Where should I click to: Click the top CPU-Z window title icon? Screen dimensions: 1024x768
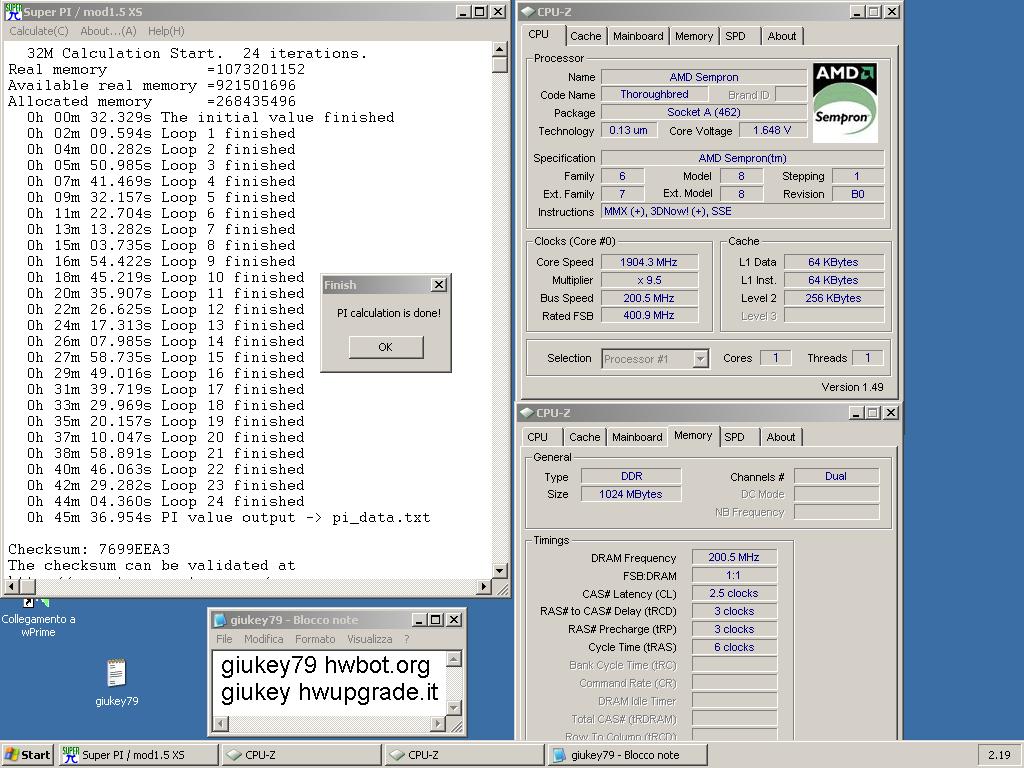(x=528, y=12)
